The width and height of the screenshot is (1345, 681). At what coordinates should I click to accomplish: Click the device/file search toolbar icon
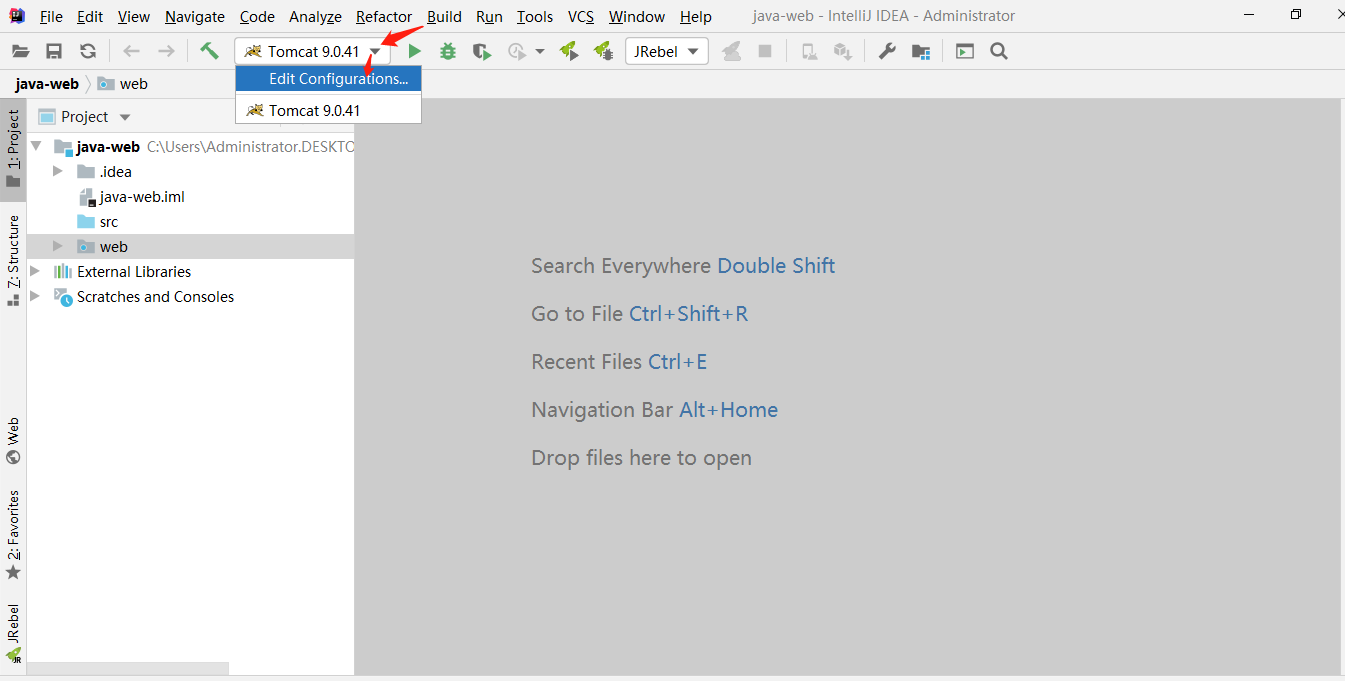click(x=809, y=51)
